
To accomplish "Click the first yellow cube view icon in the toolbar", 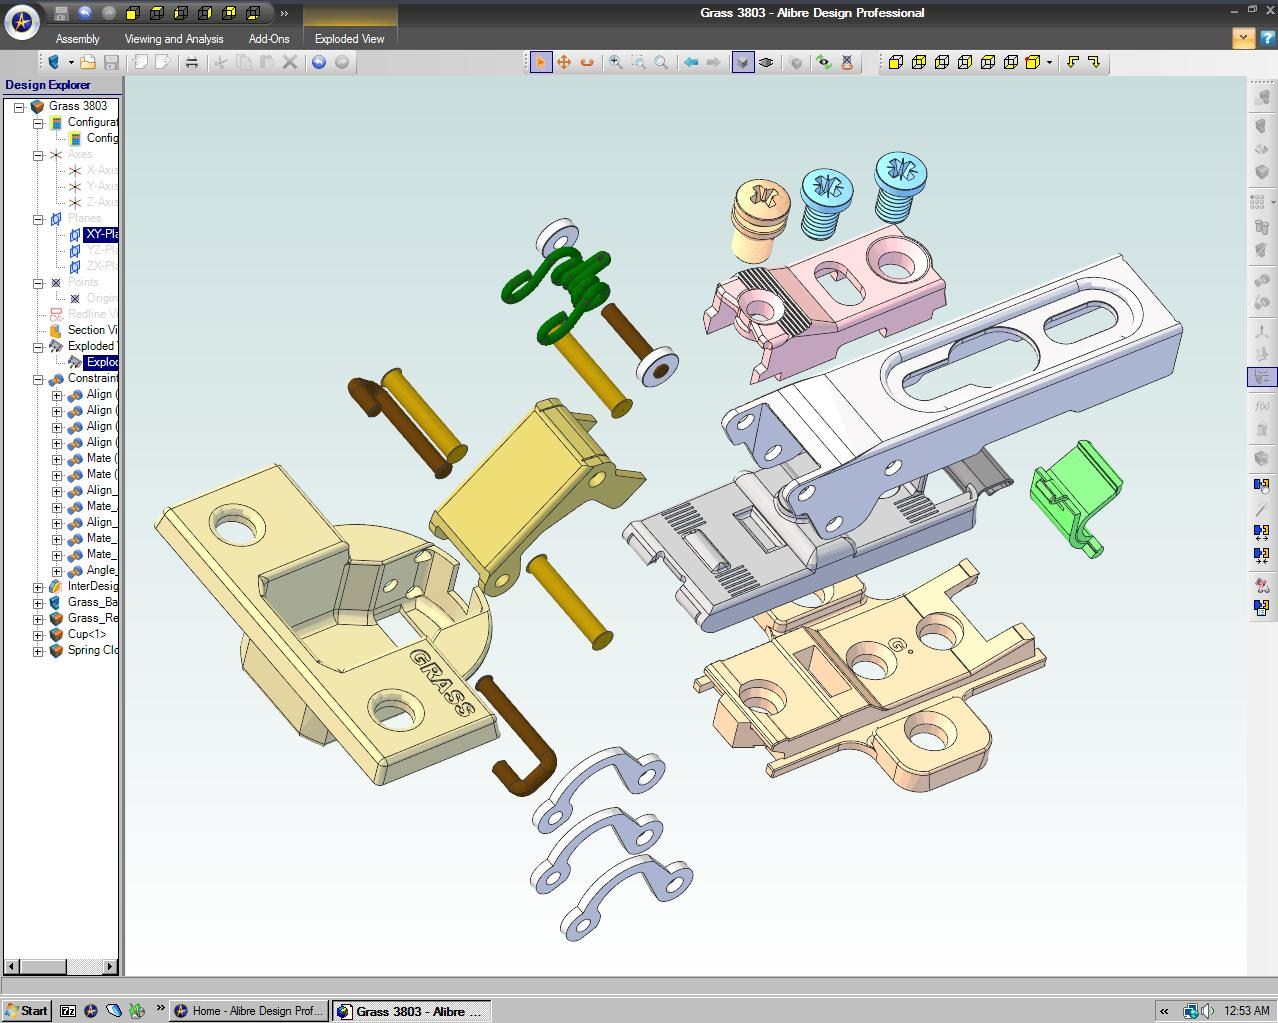I will [x=896, y=62].
